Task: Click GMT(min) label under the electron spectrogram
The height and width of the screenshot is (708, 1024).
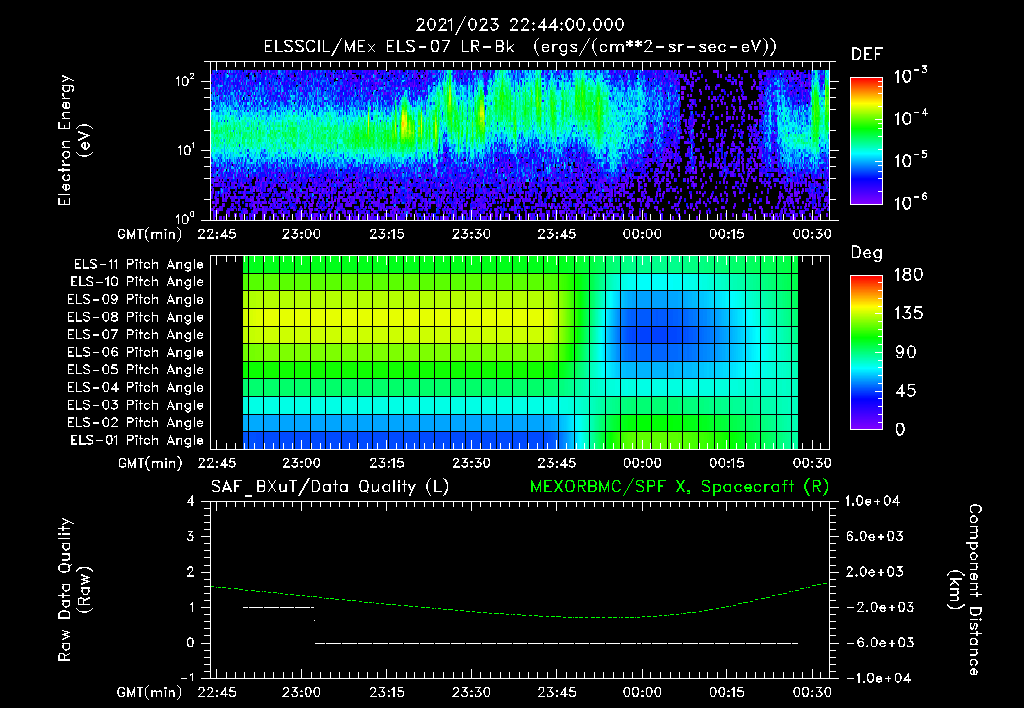Action: pos(150,234)
